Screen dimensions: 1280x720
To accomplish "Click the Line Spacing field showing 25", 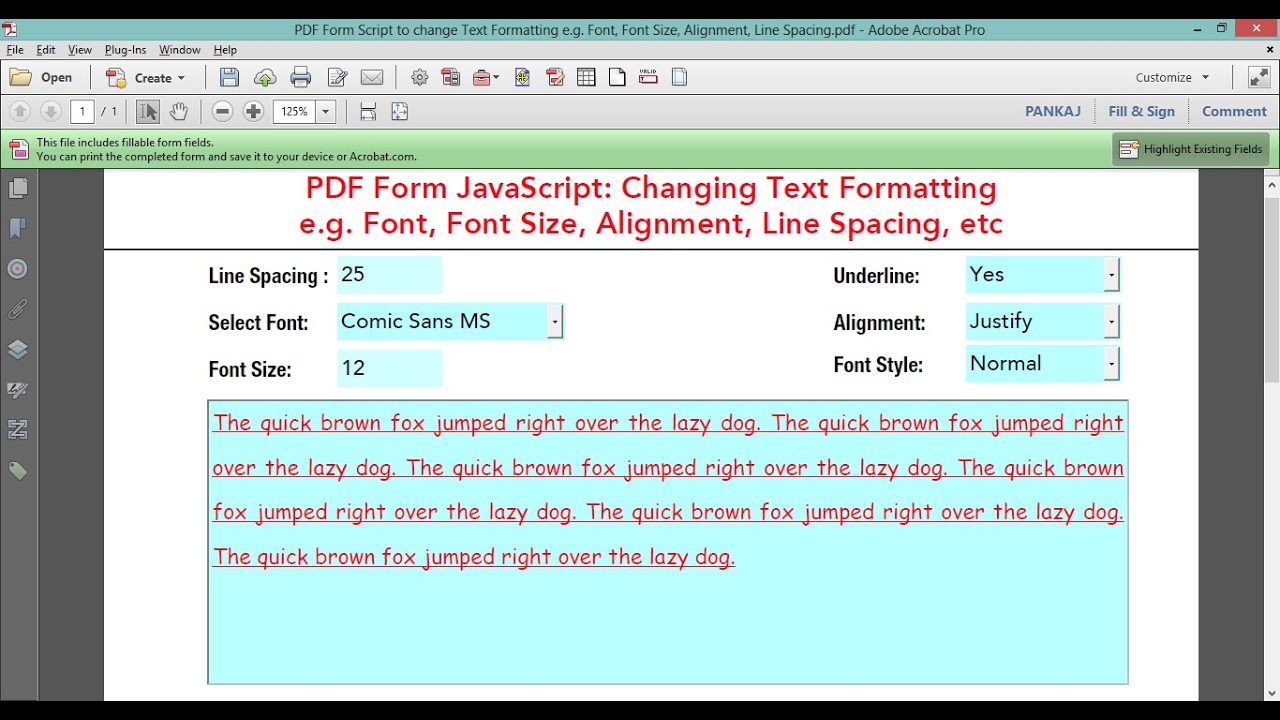I will point(389,275).
